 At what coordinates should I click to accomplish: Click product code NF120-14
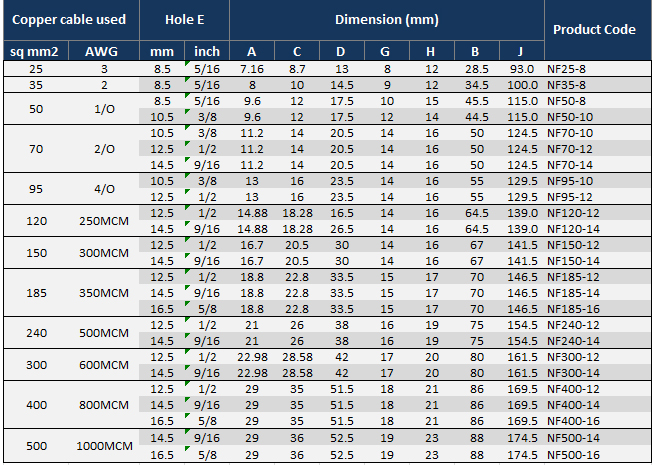[x=573, y=229]
